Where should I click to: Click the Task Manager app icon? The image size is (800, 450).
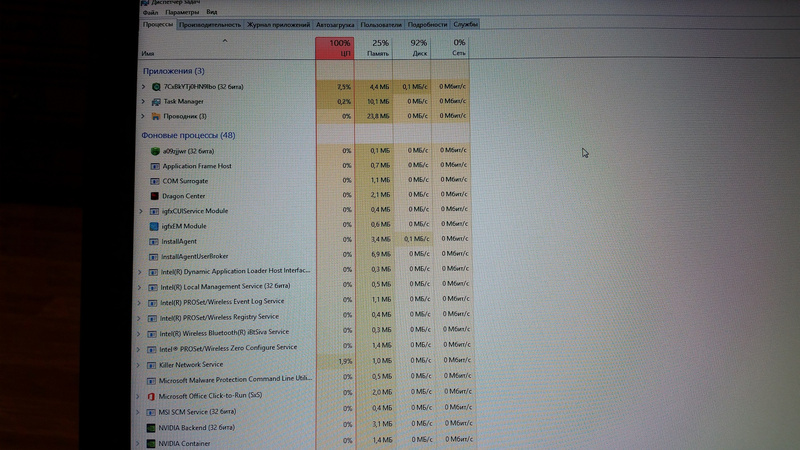(x=156, y=102)
